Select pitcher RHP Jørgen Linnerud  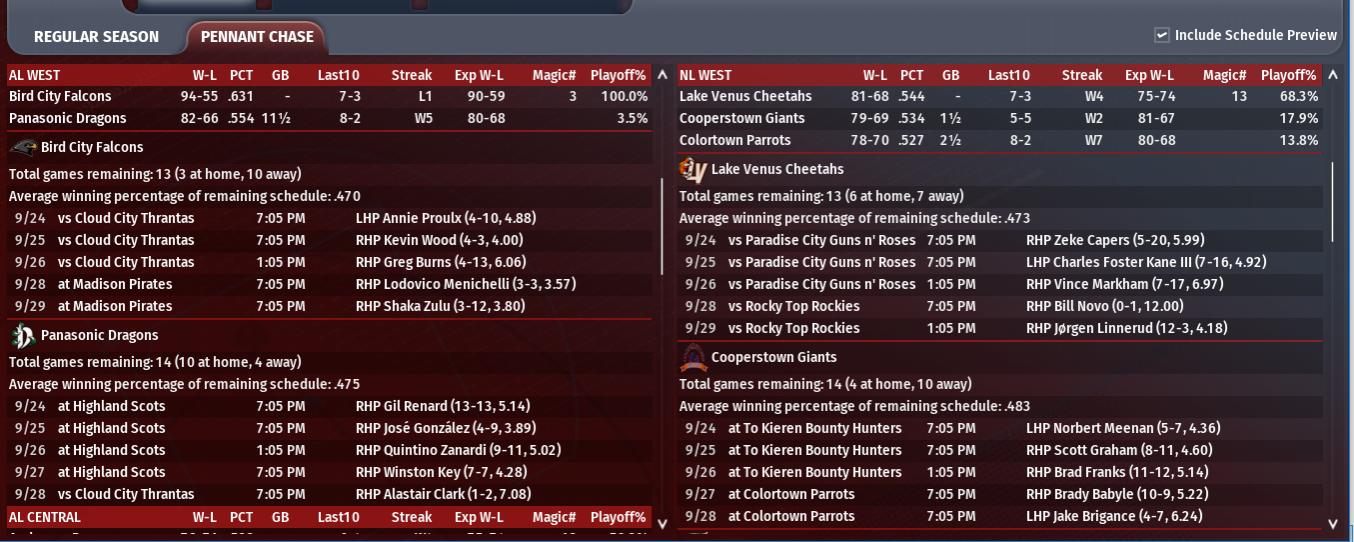[x=1127, y=329]
